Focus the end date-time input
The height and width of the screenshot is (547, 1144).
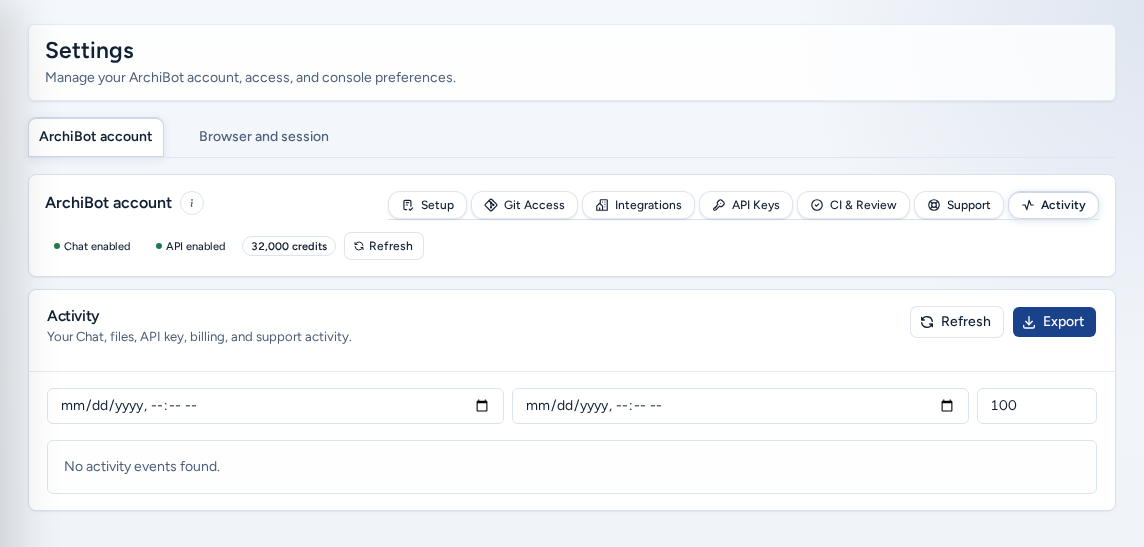(x=740, y=406)
